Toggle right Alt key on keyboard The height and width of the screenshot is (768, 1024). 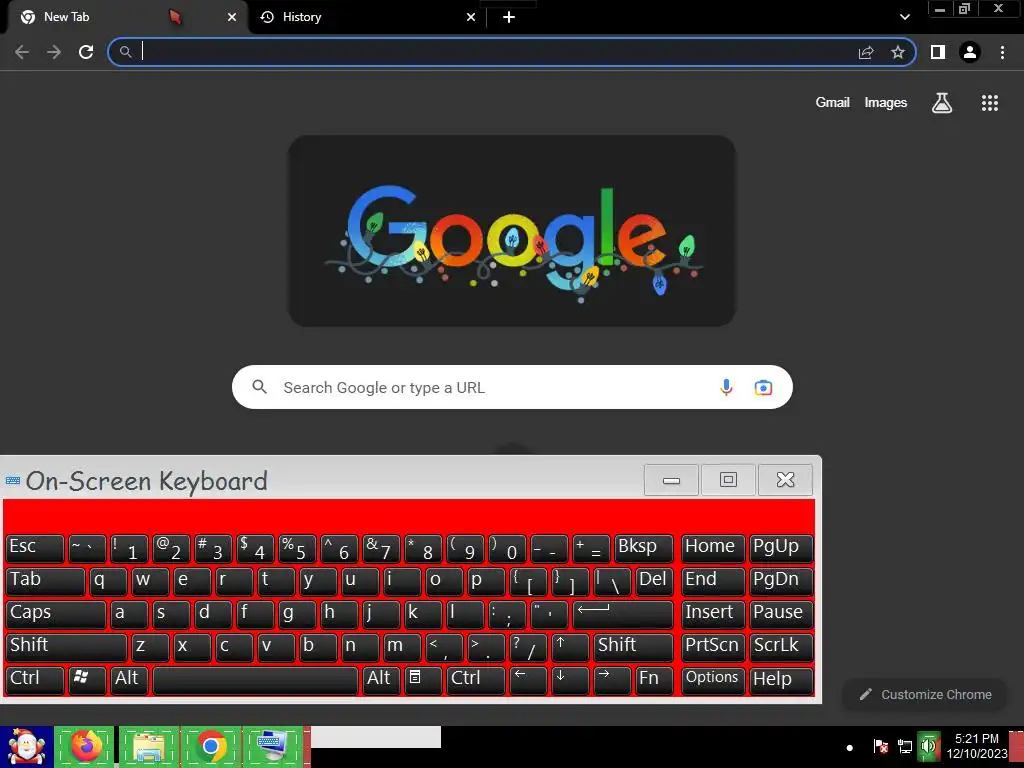[x=381, y=680]
